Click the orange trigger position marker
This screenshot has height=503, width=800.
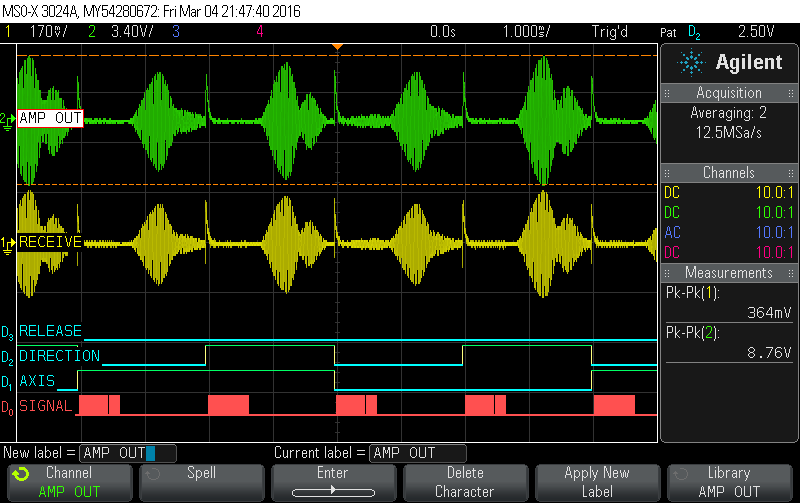tap(338, 47)
